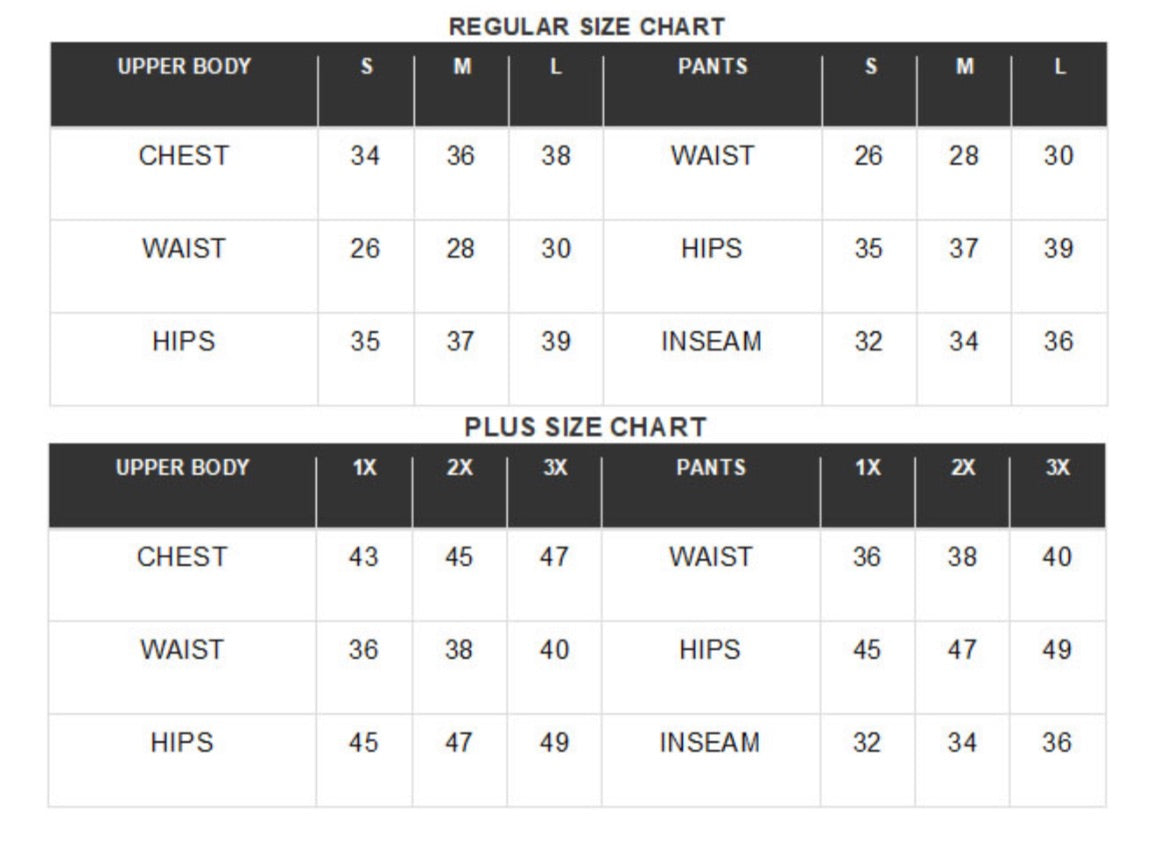This screenshot has width=1171, height=850.
Task: Click regular upper body hips value 35
Action: tap(365, 342)
